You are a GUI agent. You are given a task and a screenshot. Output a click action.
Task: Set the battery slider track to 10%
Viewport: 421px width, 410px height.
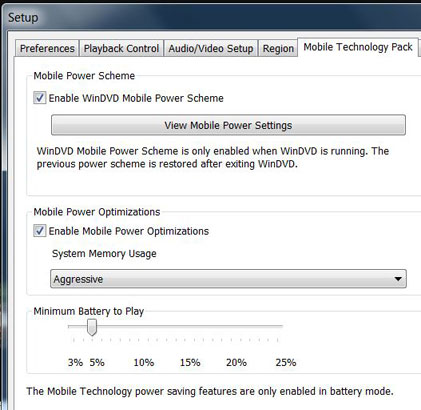tap(138, 327)
